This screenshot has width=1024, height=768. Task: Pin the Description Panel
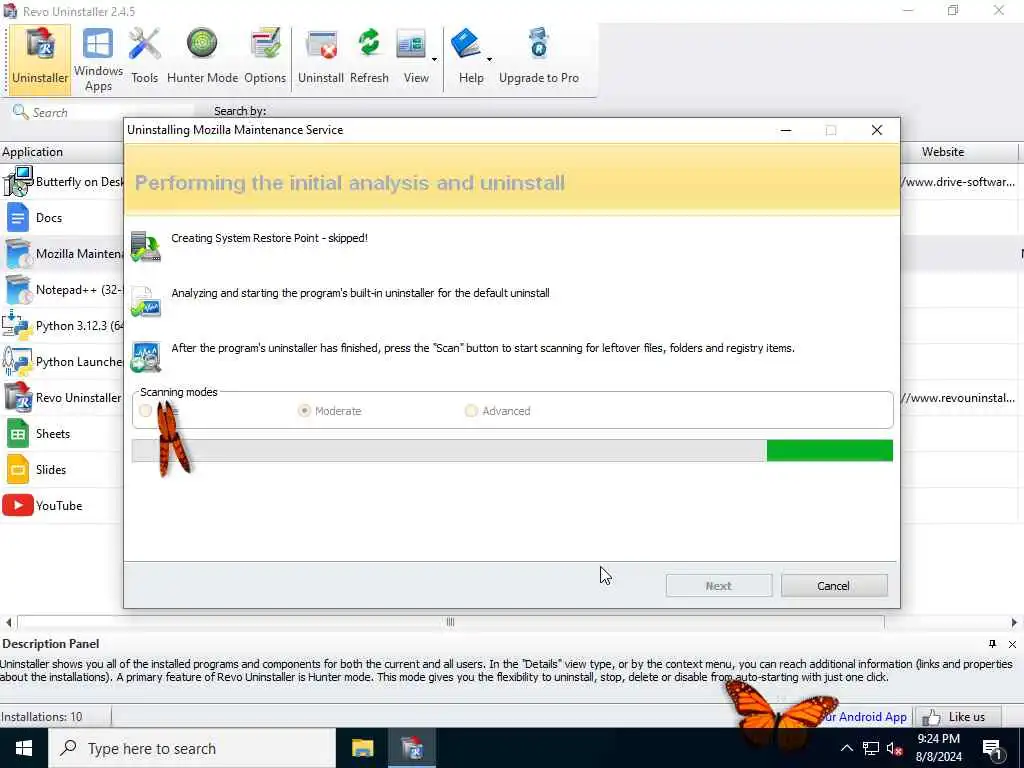(x=993, y=644)
